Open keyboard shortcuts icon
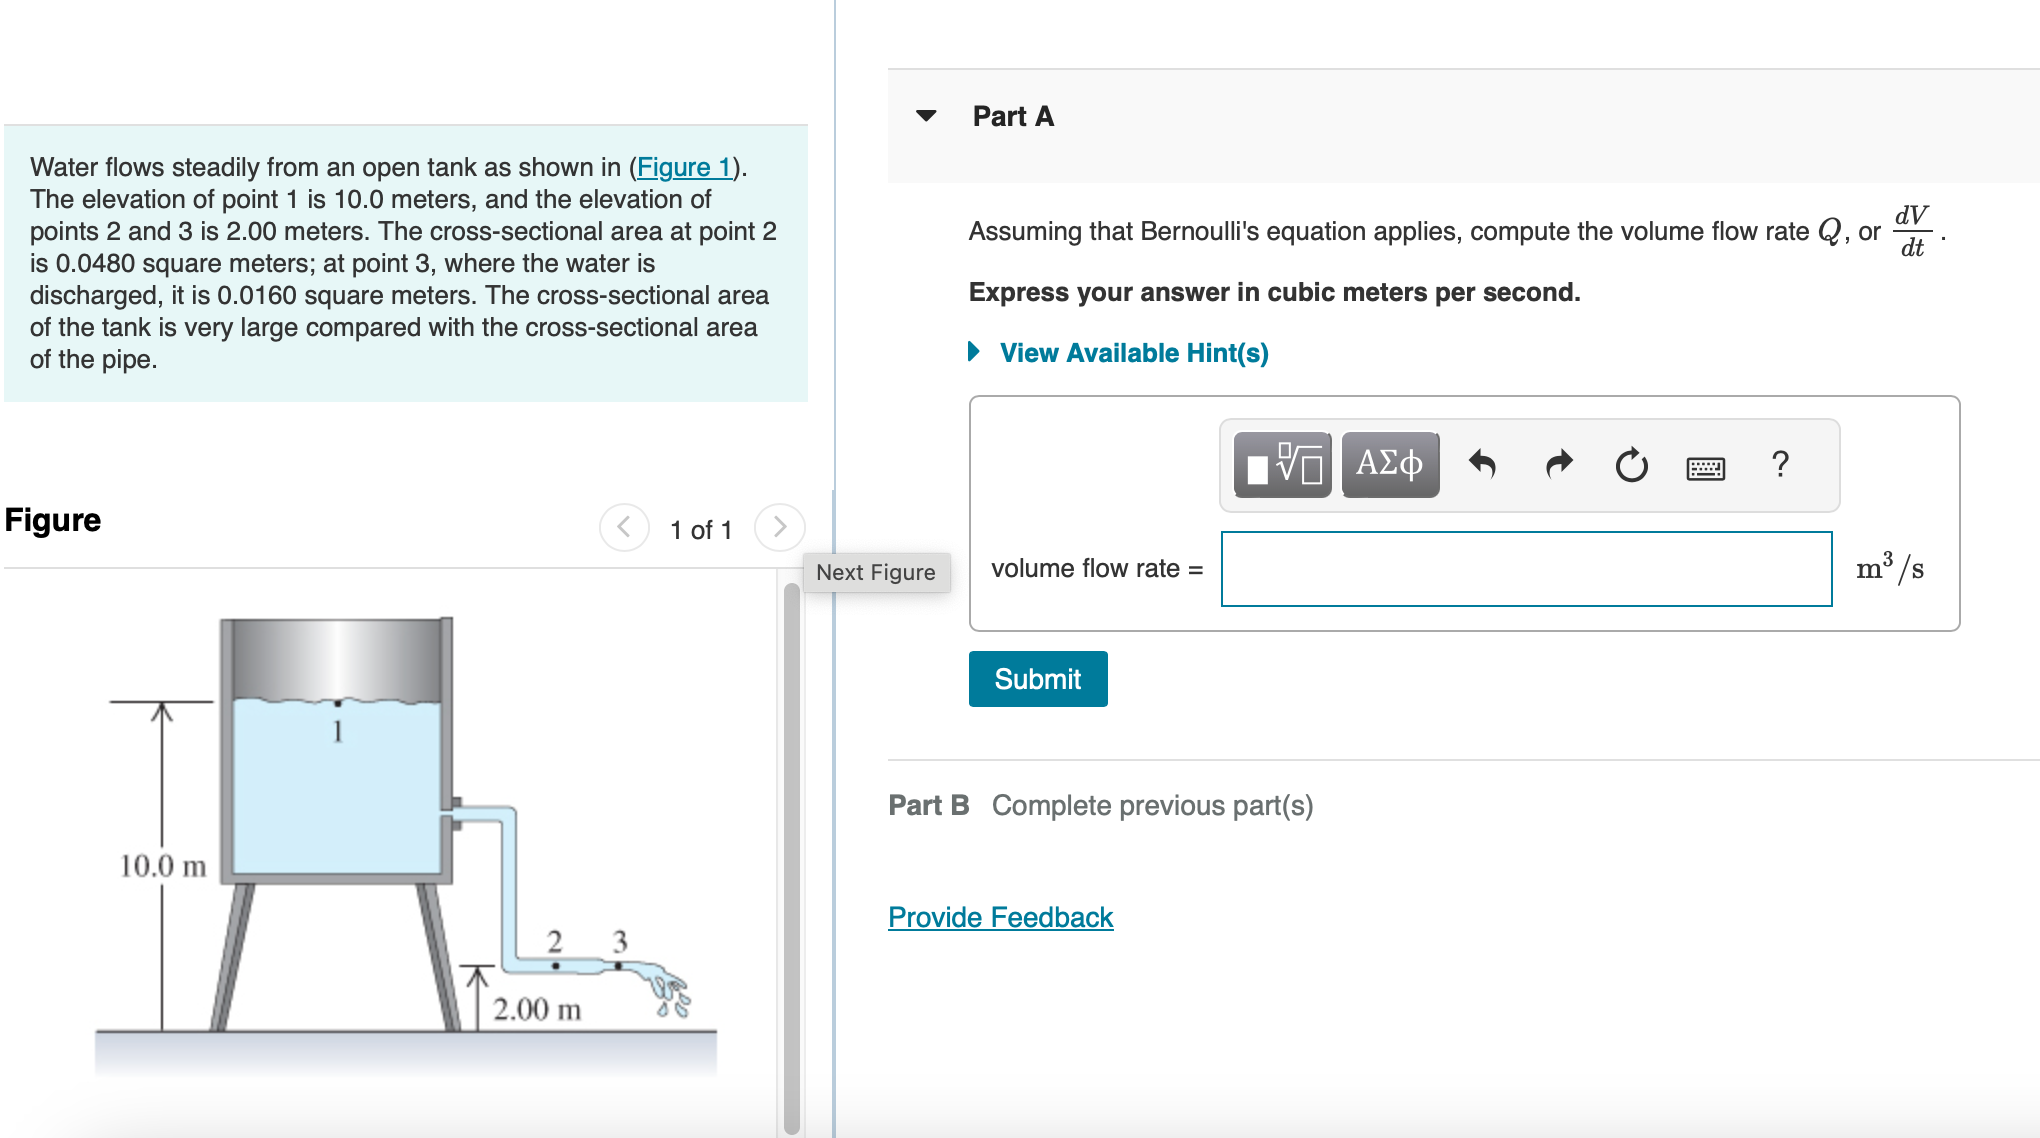 point(1705,468)
